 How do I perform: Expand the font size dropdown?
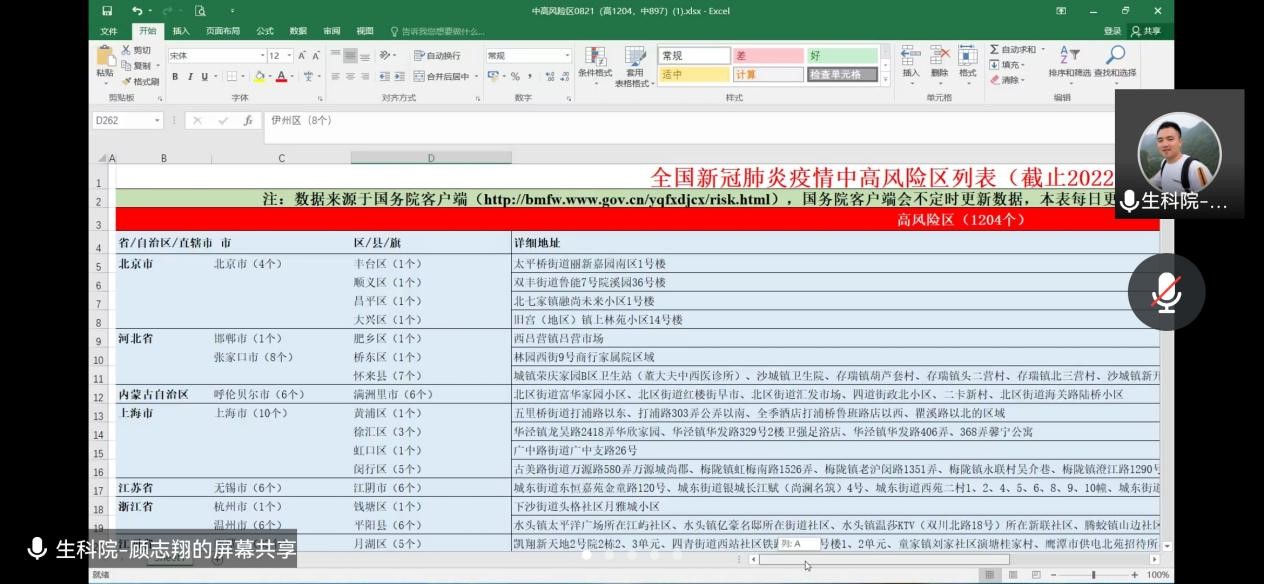(x=289, y=56)
